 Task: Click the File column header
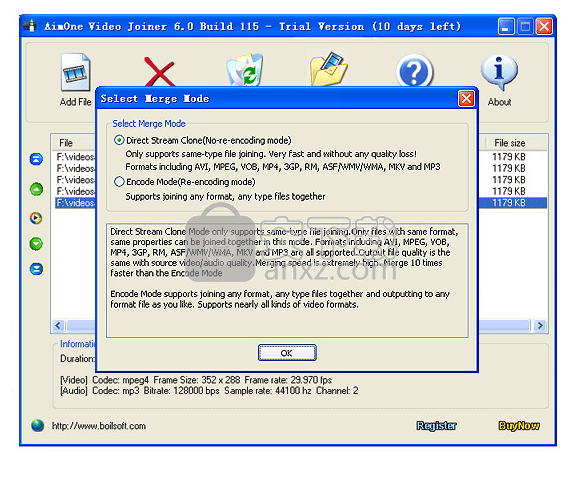click(74, 143)
